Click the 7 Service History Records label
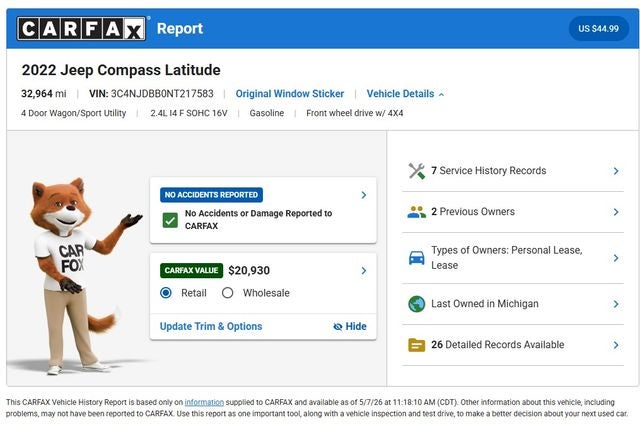The height and width of the screenshot is (424, 640). coord(489,171)
